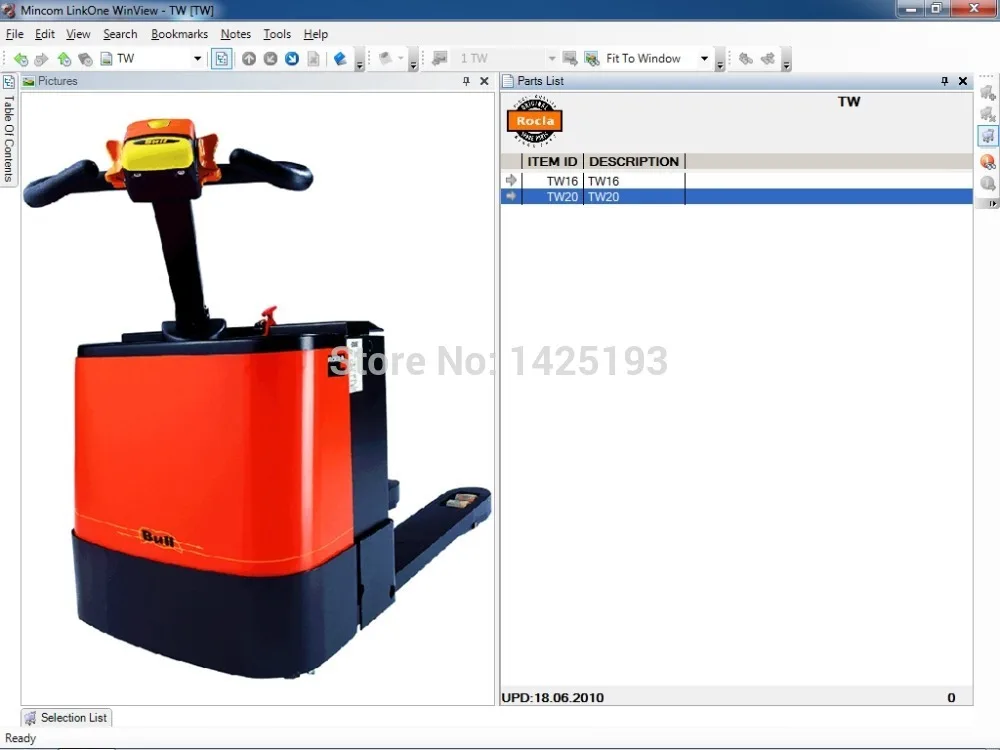Screen dimensions: 1000x750
Task: Click the blue down-right arrow circle icon
Action: 292,59
